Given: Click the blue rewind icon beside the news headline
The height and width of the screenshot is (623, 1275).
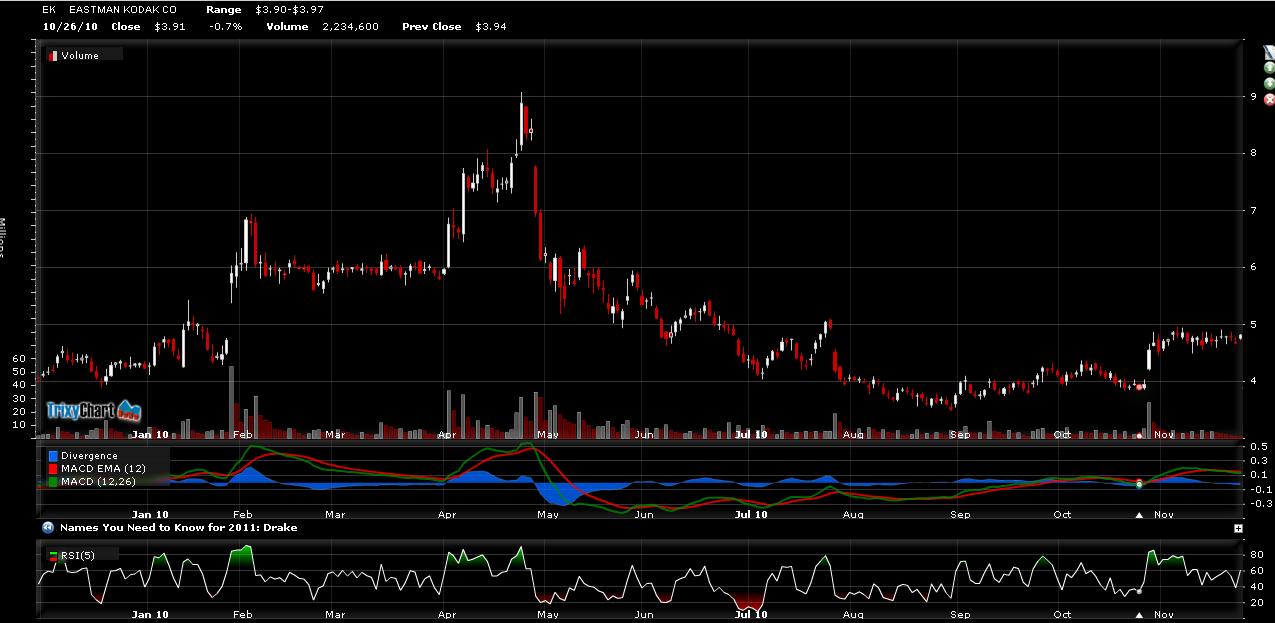Looking at the screenshot, I should [x=47, y=527].
